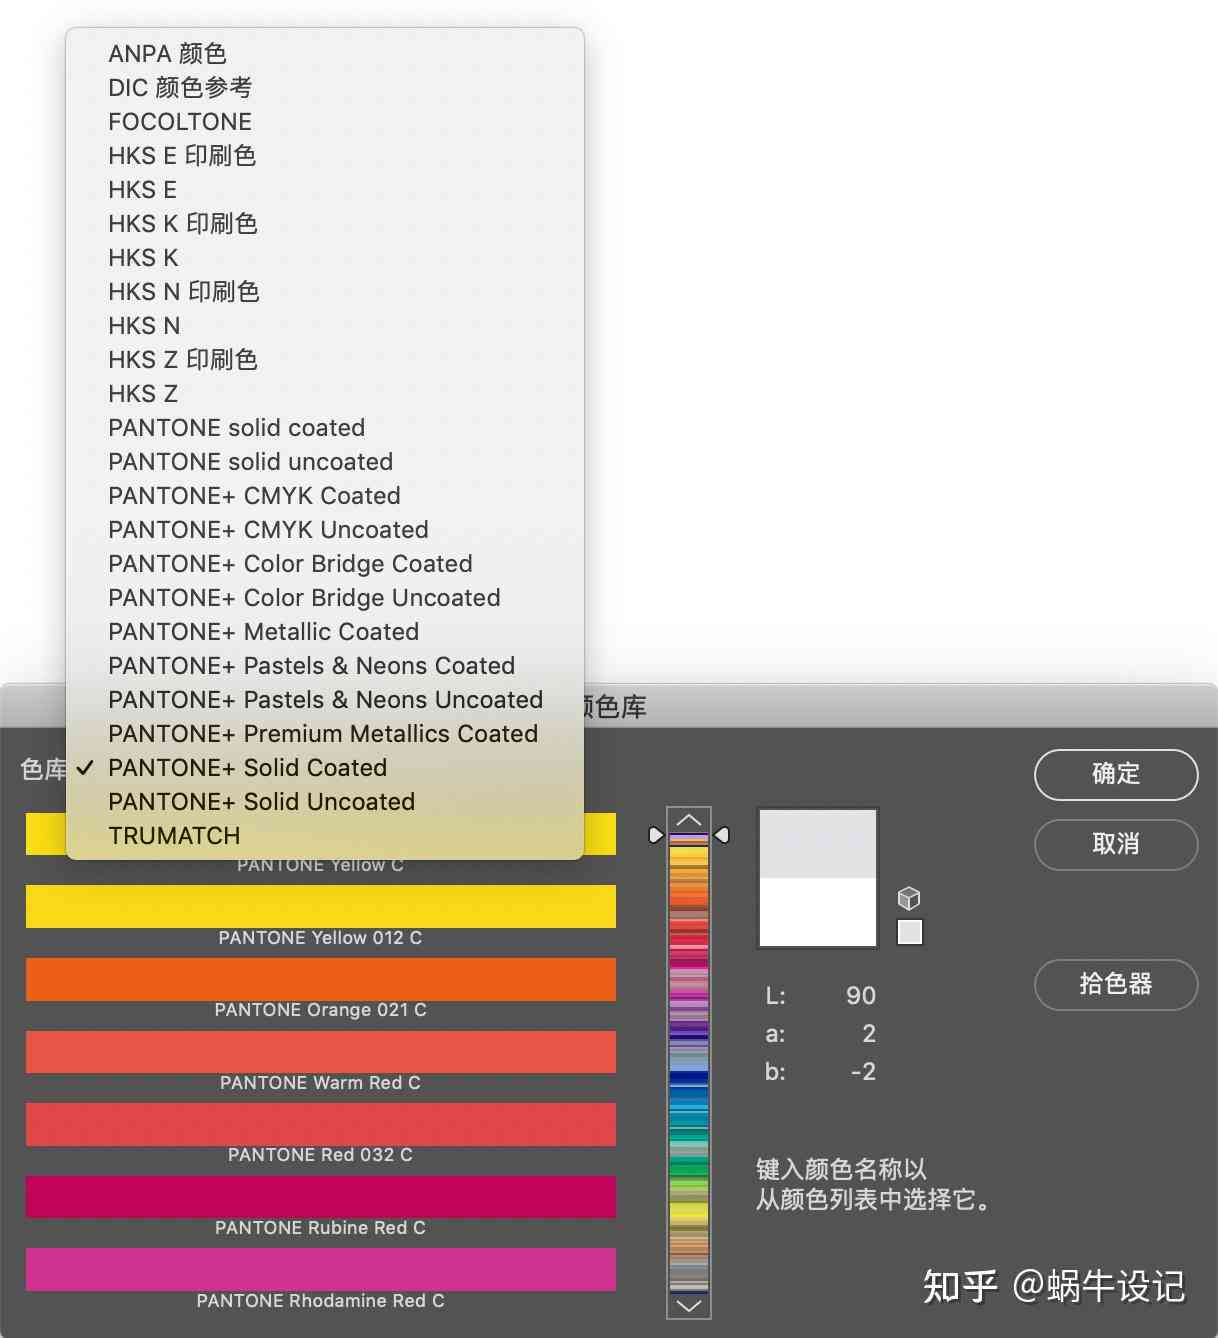This screenshot has width=1218, height=1338.
Task: Pick the PANTONE Red 032 C swatch
Action: point(320,1124)
